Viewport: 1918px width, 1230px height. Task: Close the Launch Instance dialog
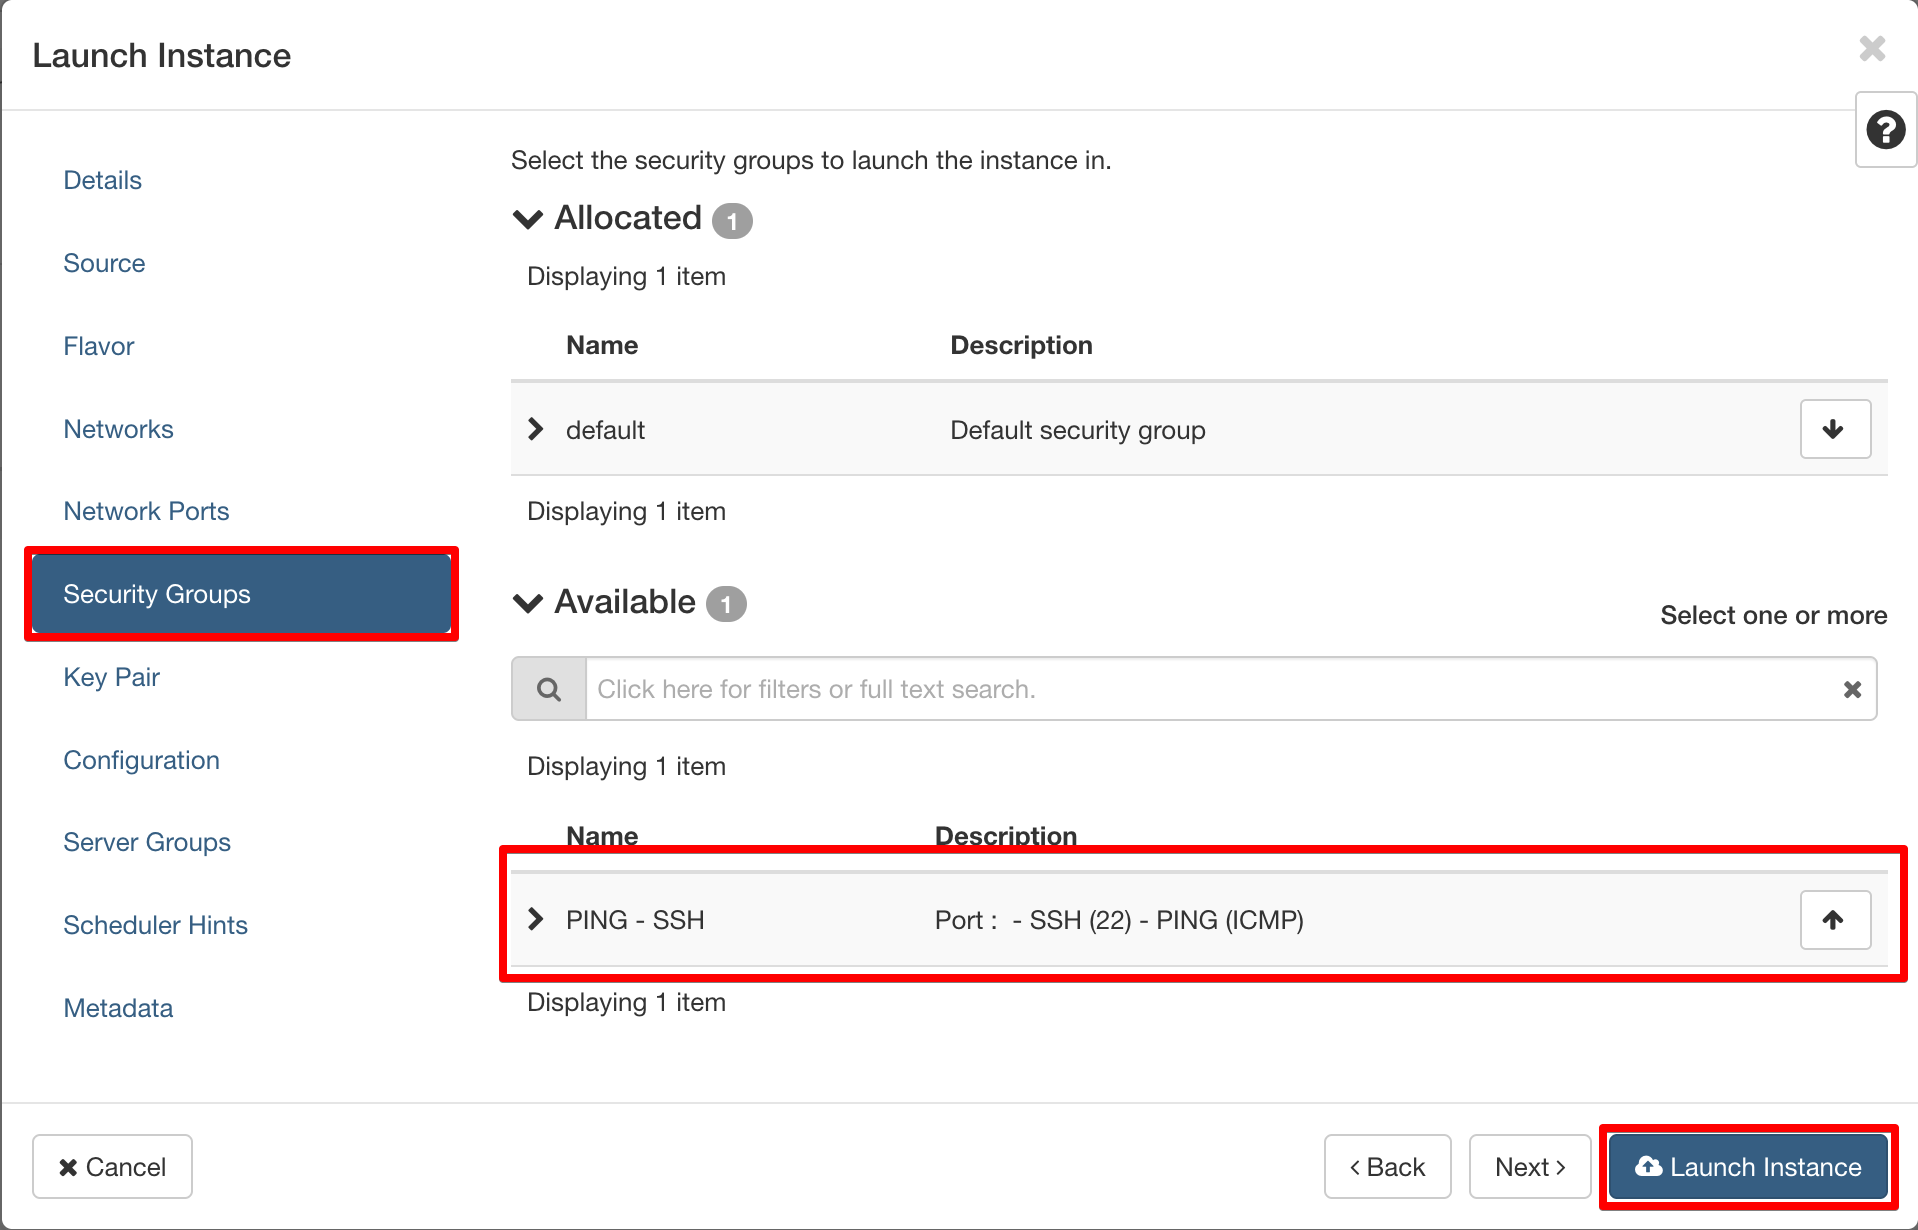click(x=1872, y=49)
